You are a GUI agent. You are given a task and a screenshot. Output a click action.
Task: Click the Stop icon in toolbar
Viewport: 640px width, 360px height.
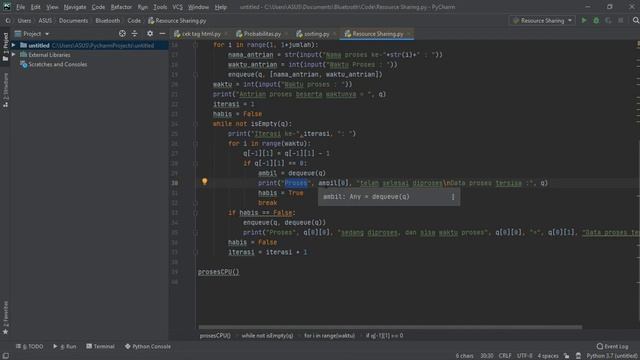tap(621, 20)
